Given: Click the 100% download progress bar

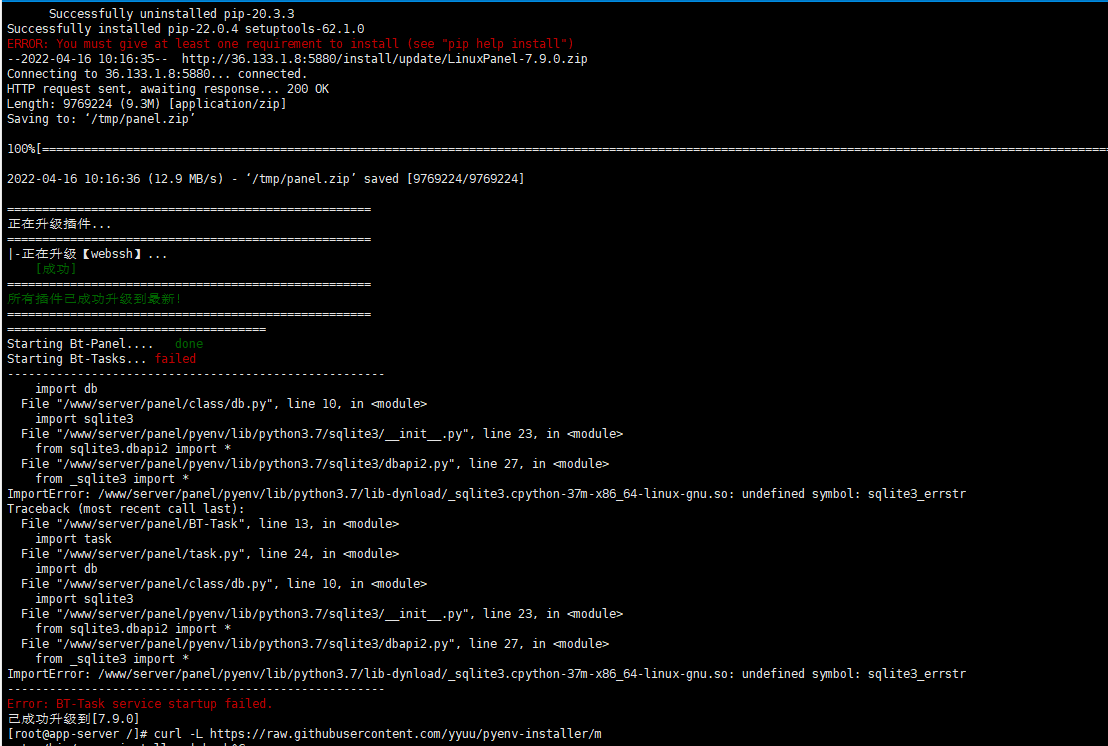Looking at the screenshot, I should 558,149.
